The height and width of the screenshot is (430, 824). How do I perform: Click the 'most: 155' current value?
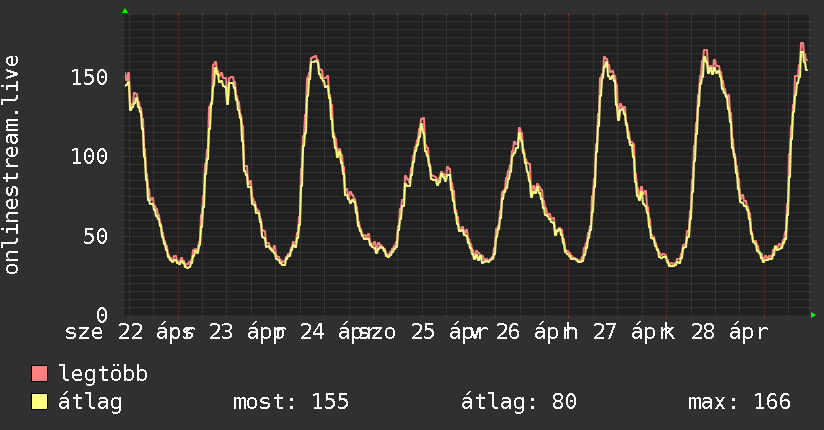tap(291, 402)
